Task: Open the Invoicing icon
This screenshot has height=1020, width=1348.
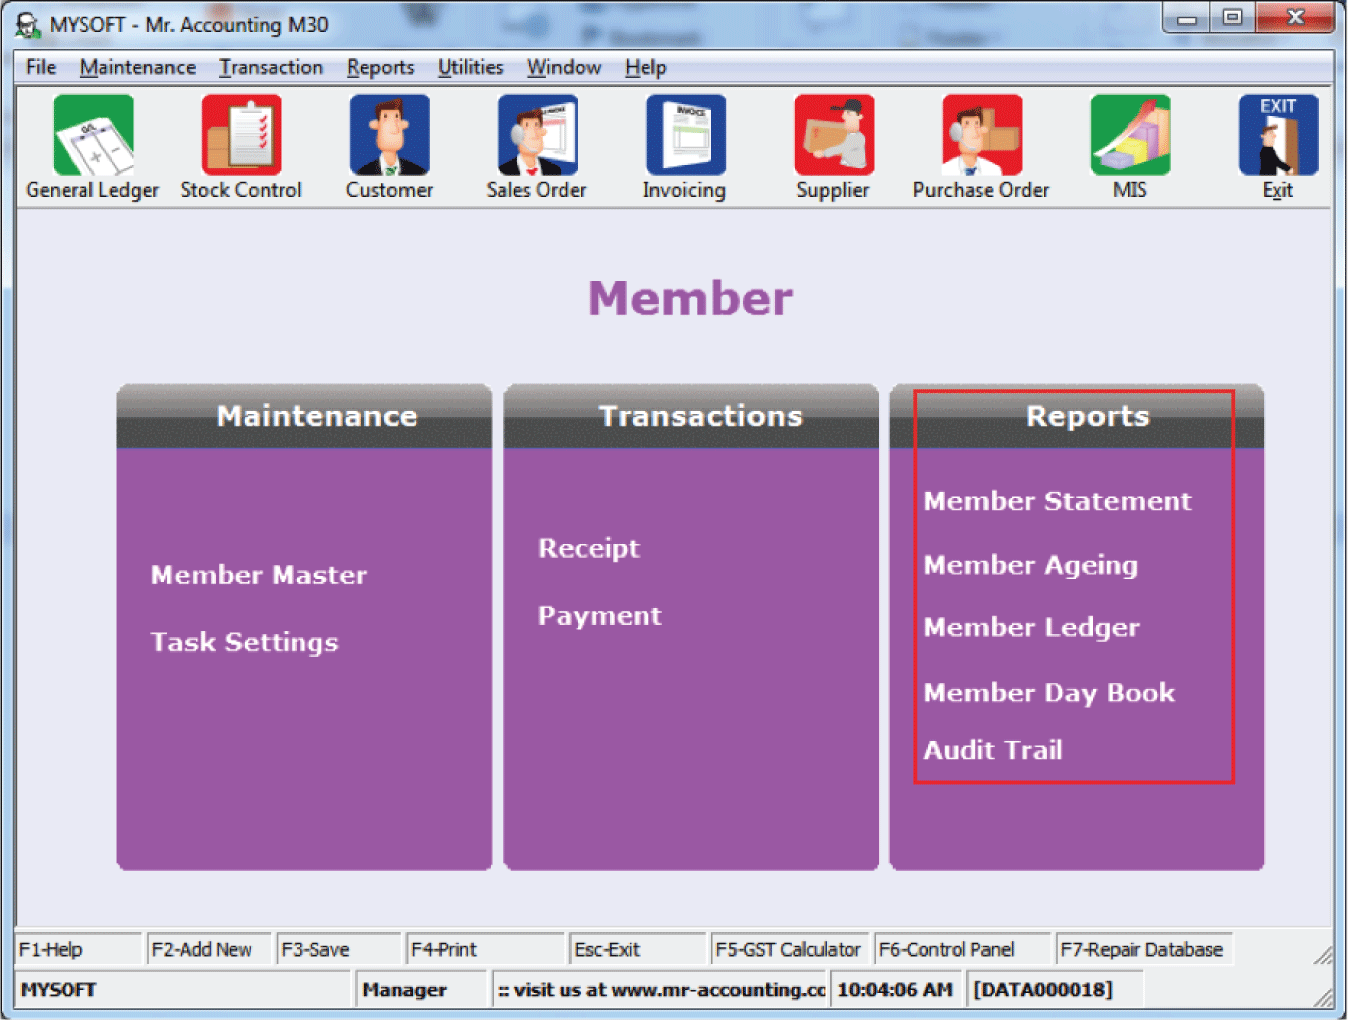Action: click(685, 135)
